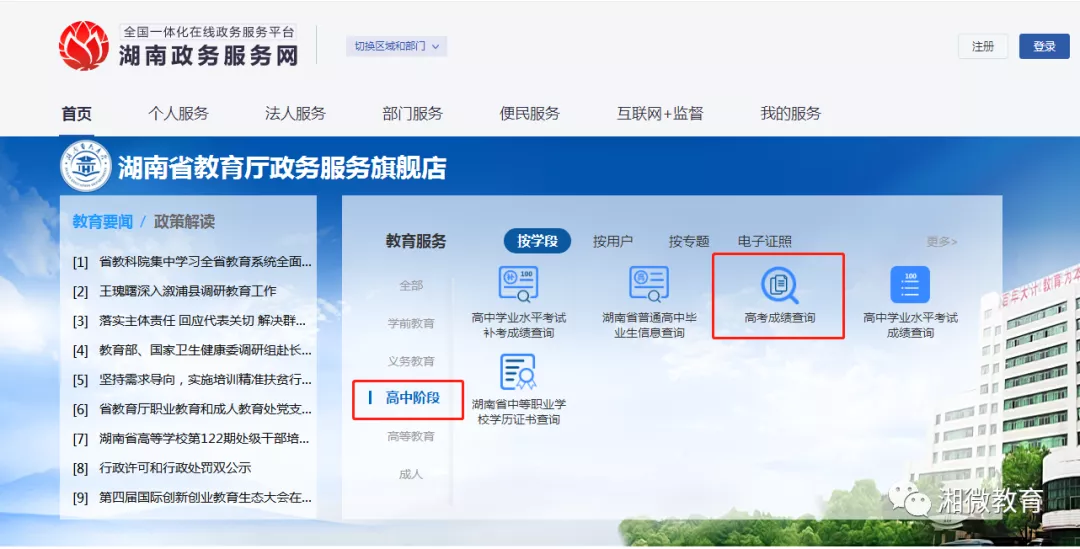
Task: Expand the 切换区域和部门 dropdown
Action: [x=396, y=46]
